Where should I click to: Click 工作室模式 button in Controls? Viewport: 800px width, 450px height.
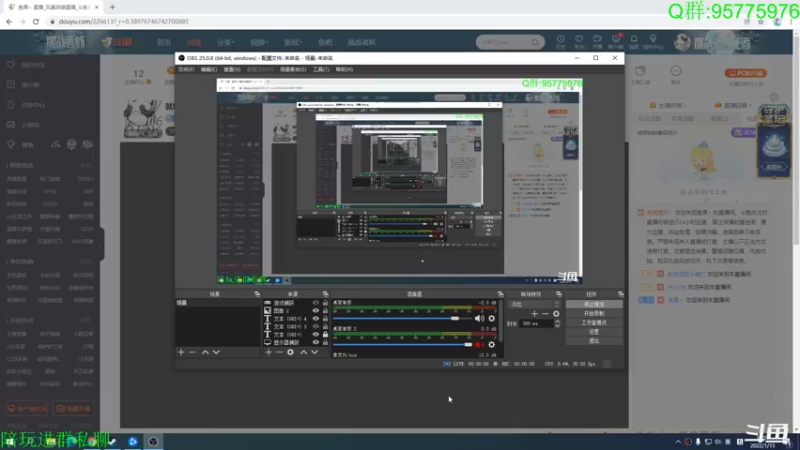point(594,322)
